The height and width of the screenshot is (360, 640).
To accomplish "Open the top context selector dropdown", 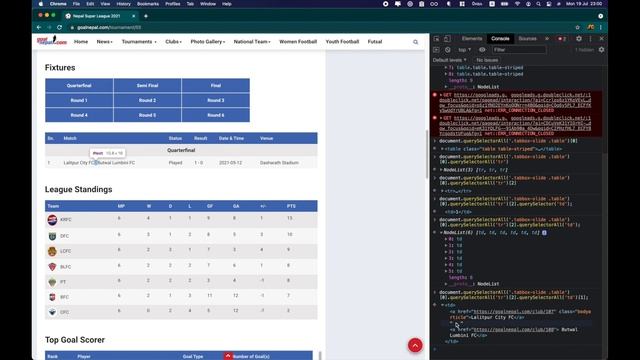I will click(464, 50).
